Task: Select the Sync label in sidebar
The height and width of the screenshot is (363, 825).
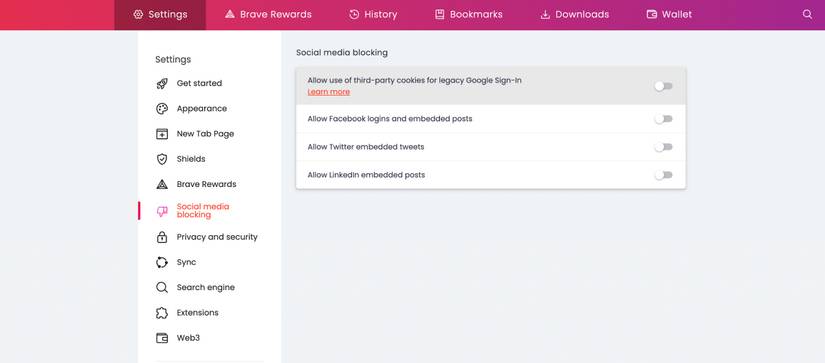Action: (x=186, y=263)
